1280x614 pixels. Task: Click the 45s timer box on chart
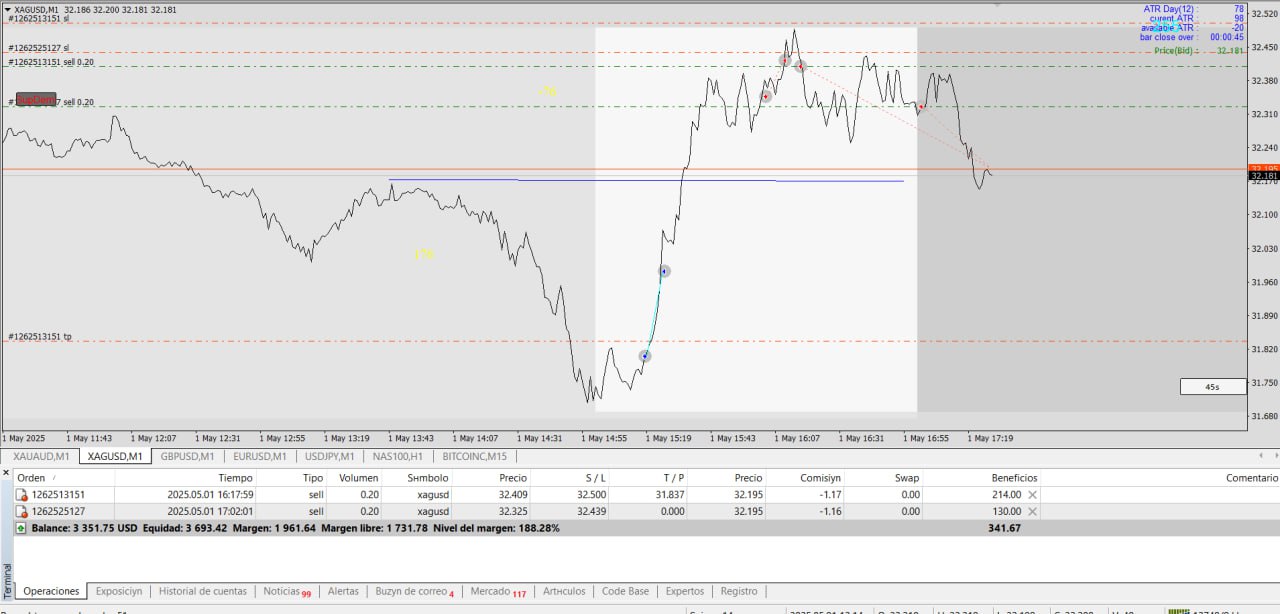pos(1212,386)
